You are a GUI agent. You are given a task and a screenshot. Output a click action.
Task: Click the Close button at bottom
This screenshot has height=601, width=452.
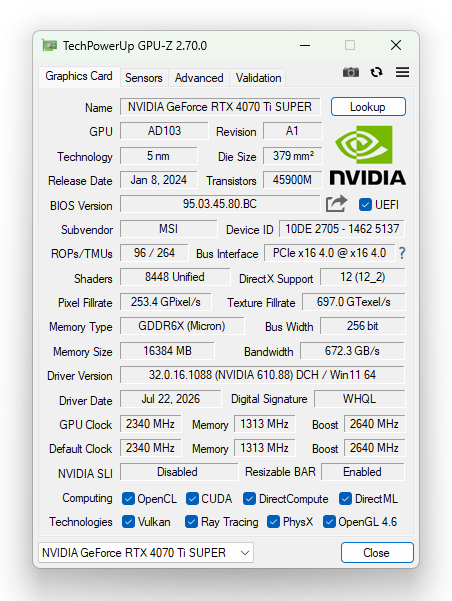377,553
